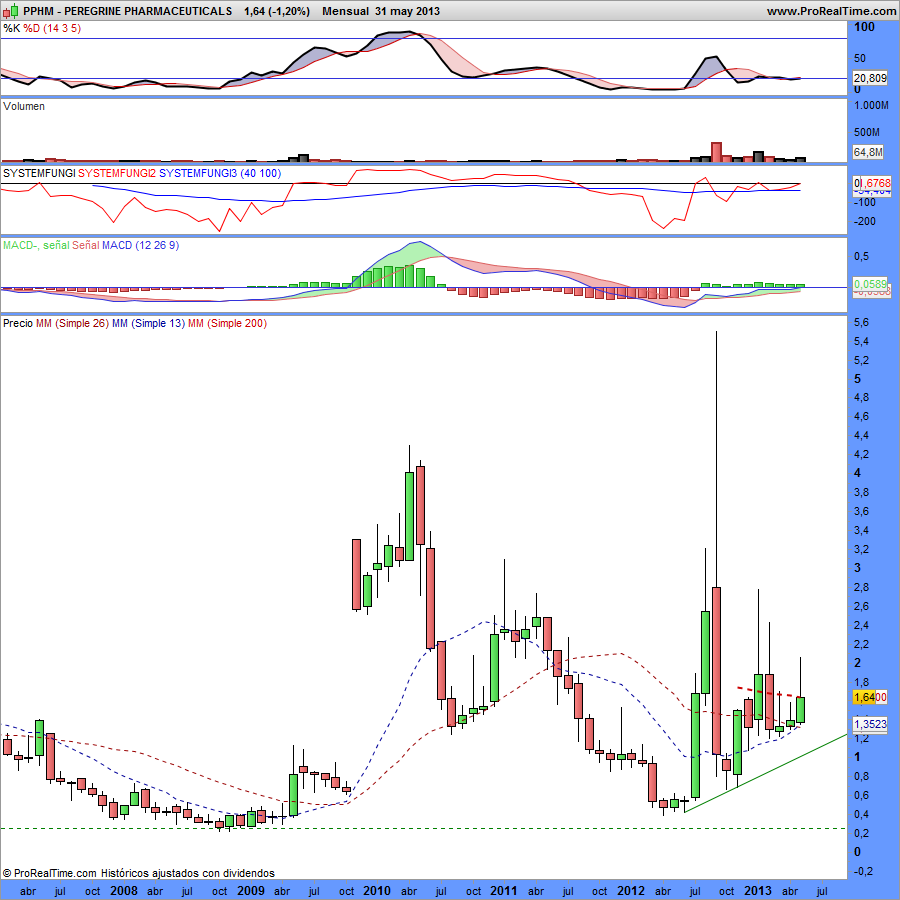Click the 0,5 level on the MACD axis

pyautogui.click(x=862, y=257)
